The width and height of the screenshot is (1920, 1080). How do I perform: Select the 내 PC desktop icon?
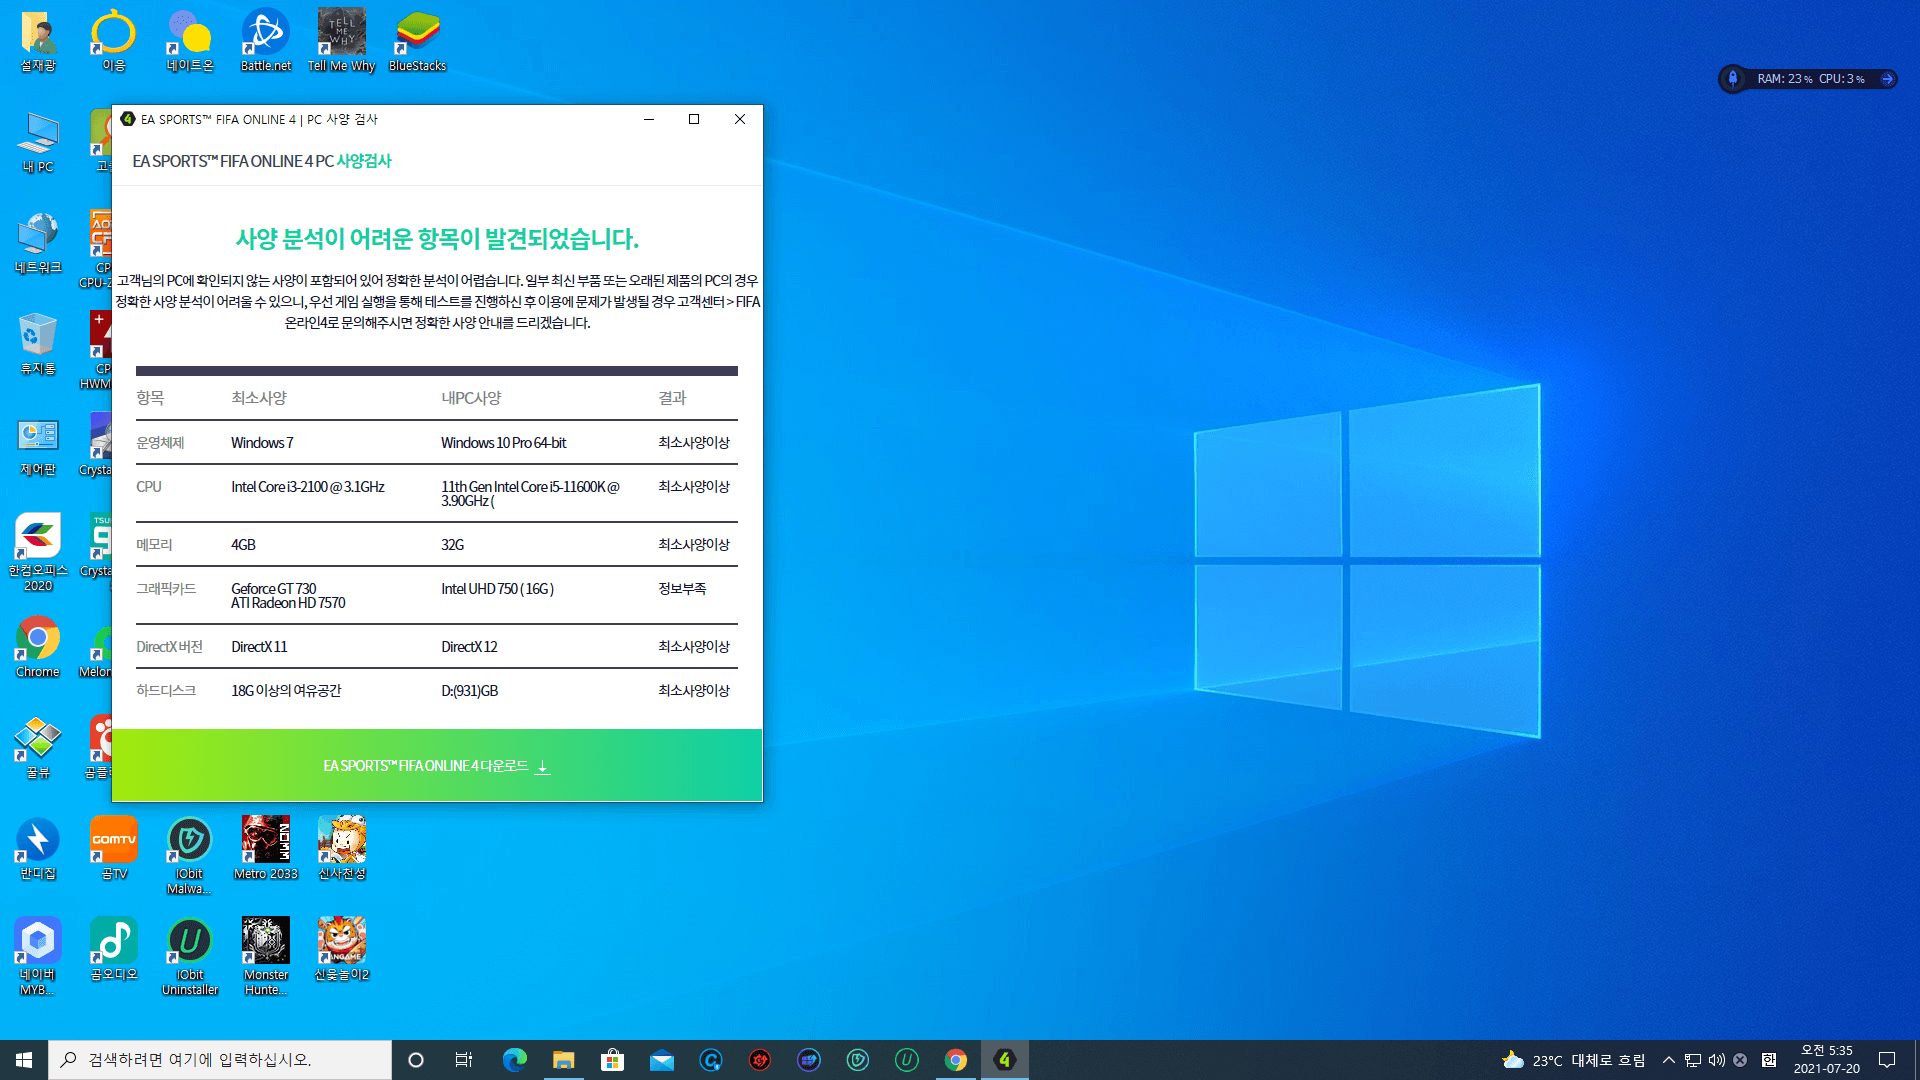coord(38,143)
